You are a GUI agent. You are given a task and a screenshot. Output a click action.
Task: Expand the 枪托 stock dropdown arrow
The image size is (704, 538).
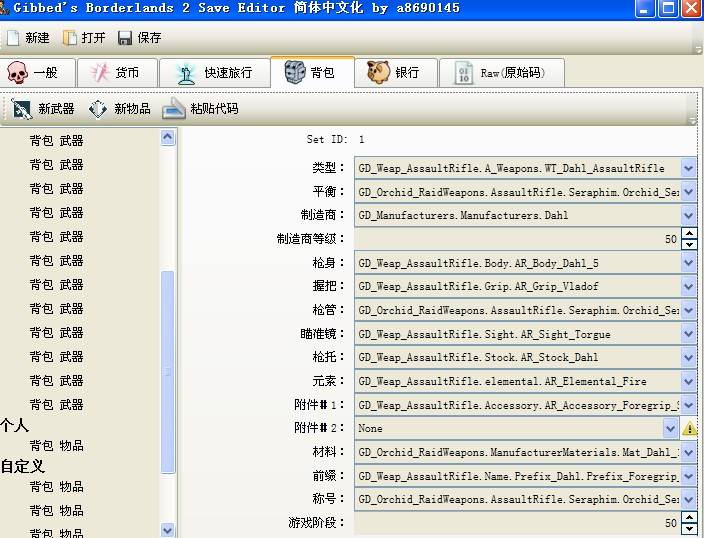pos(688,357)
